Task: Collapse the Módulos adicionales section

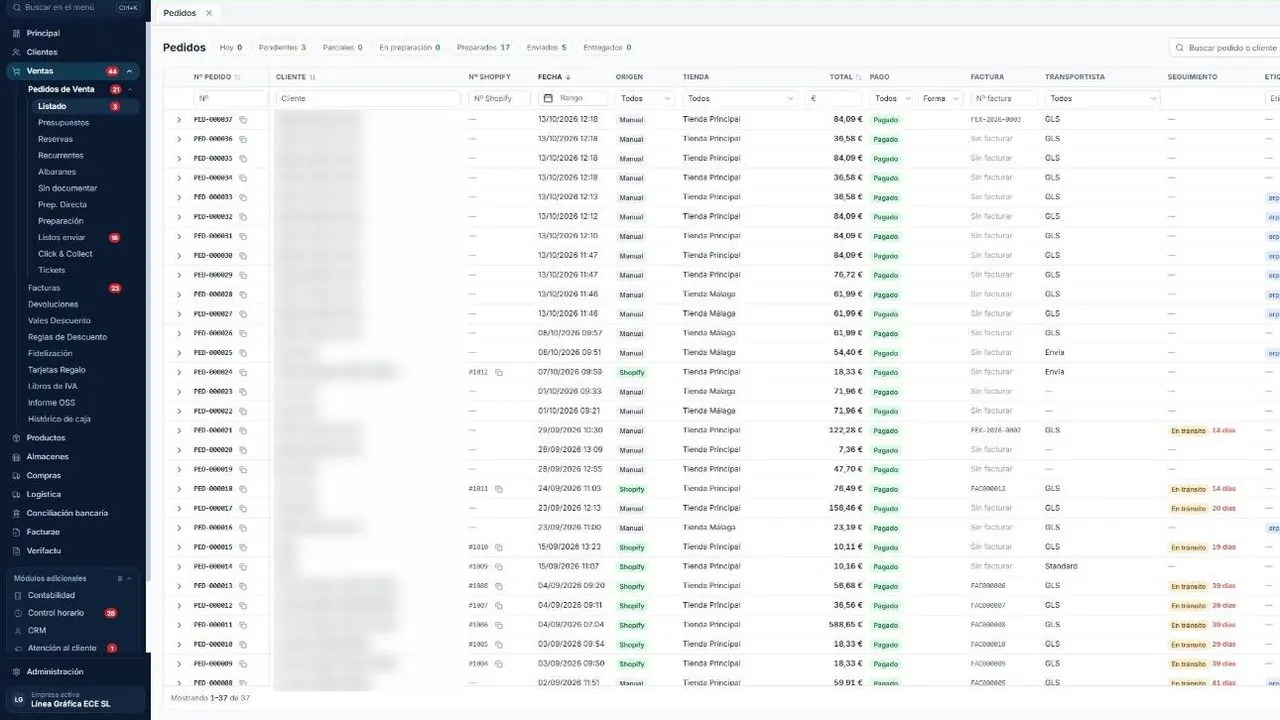Action: (130, 578)
